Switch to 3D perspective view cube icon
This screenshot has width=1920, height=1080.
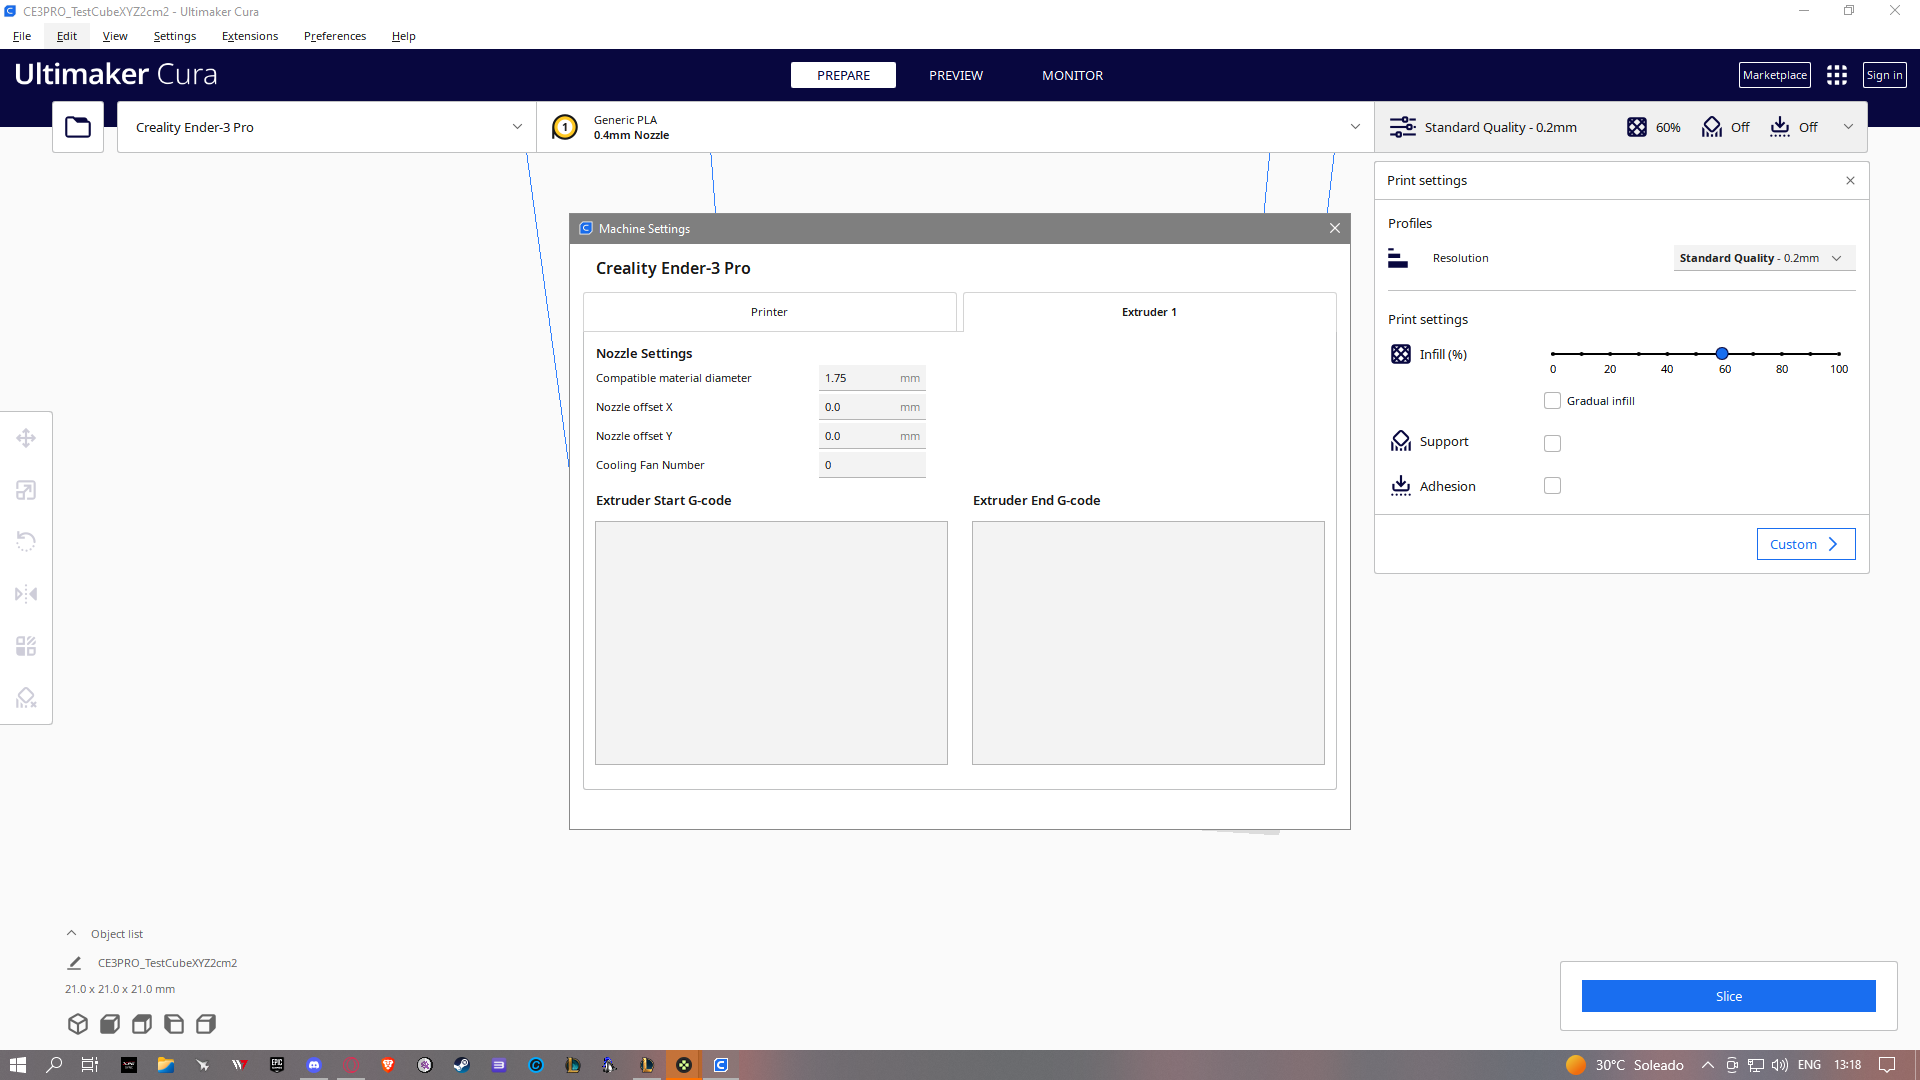click(78, 1024)
